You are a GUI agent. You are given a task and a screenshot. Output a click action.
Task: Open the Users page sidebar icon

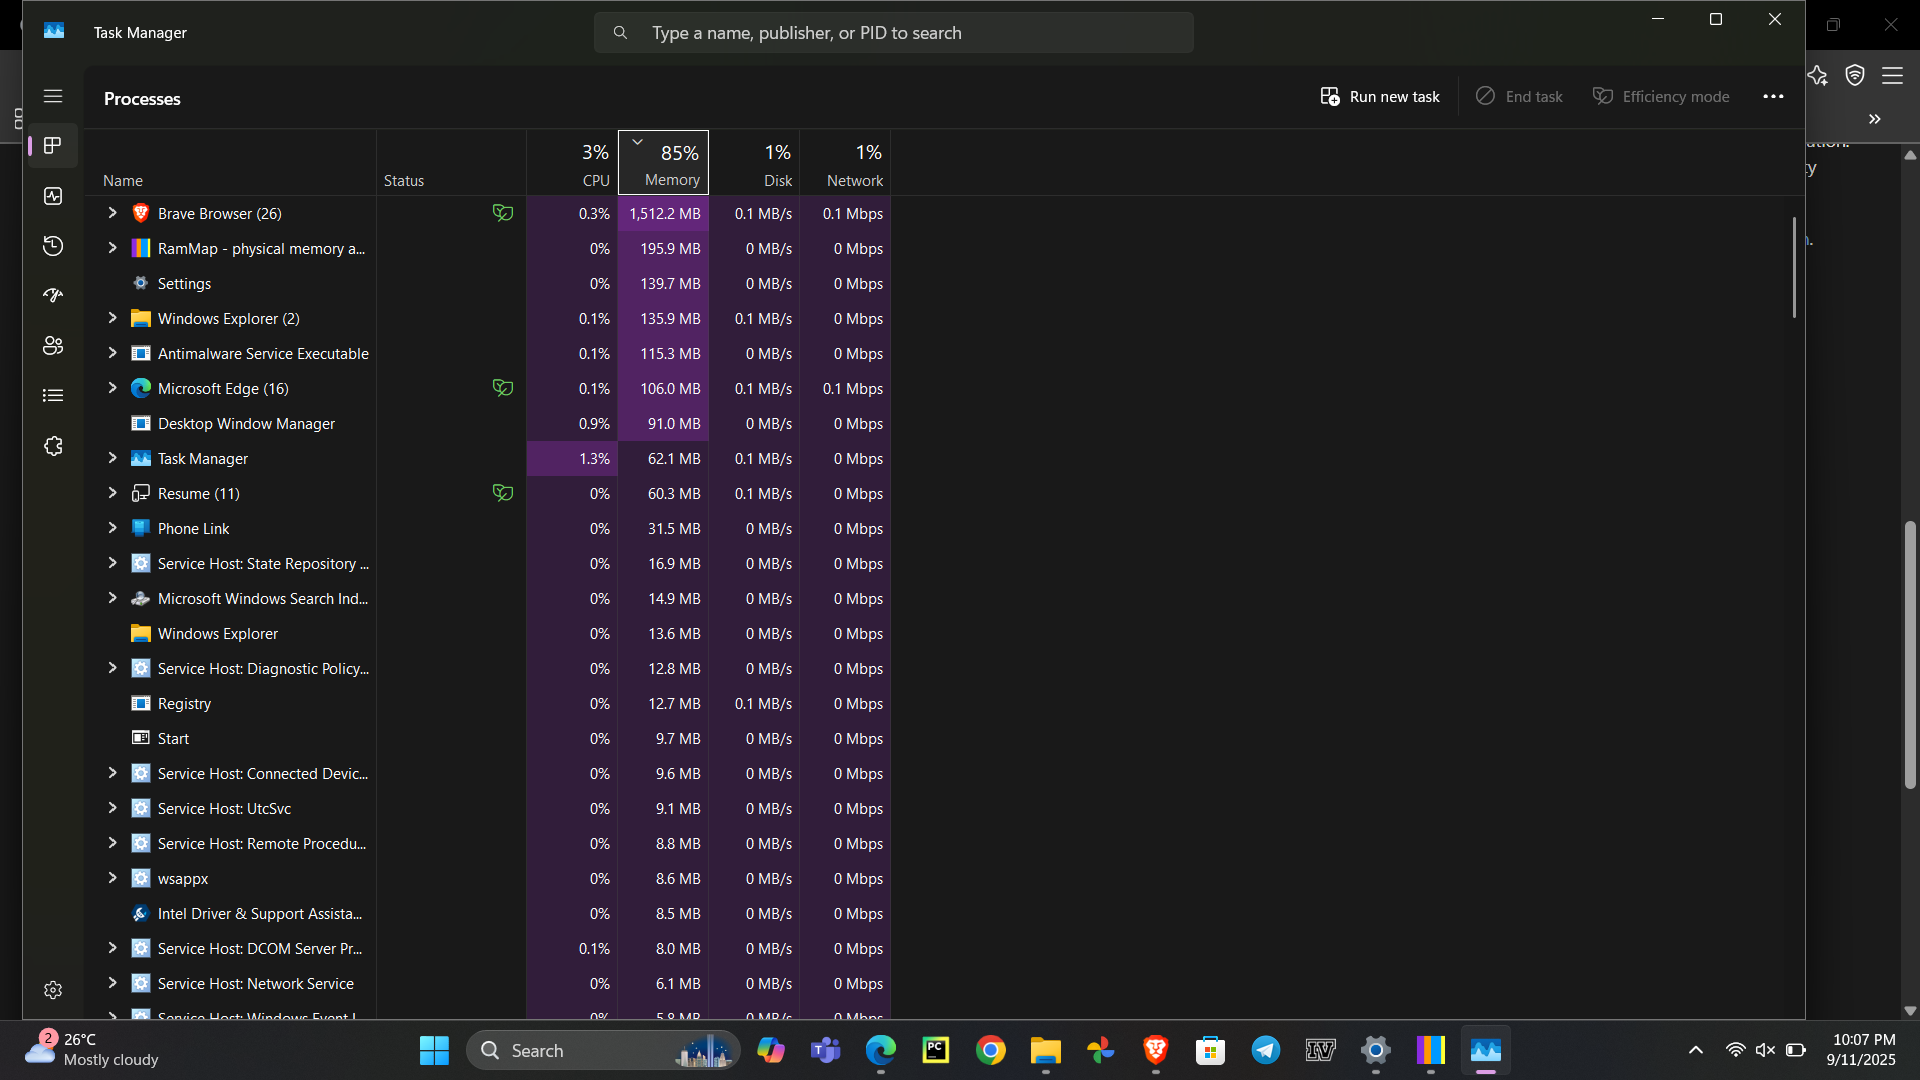pos(53,346)
